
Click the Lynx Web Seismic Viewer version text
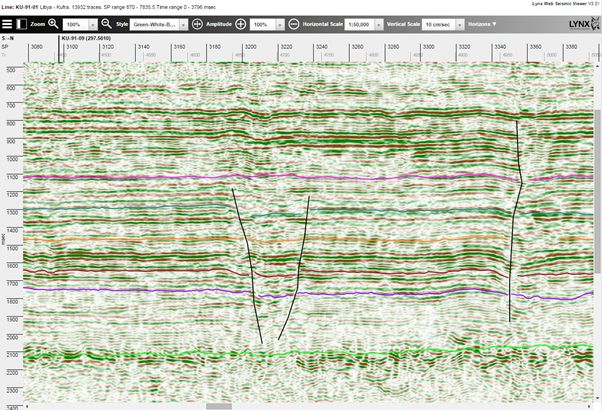point(566,3)
